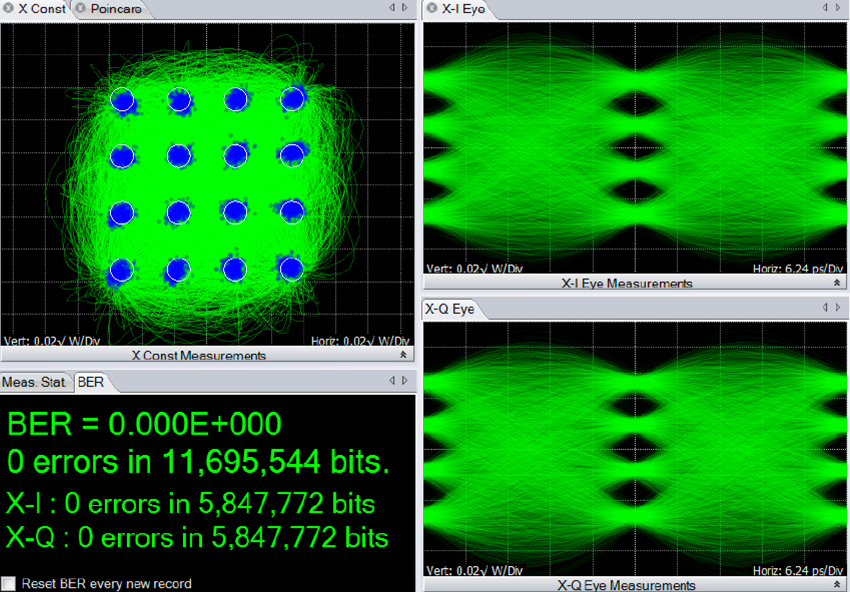850x592 pixels.
Task: Expand the X-Q Eye Measurements chevron
Action: pyautogui.click(x=836, y=585)
